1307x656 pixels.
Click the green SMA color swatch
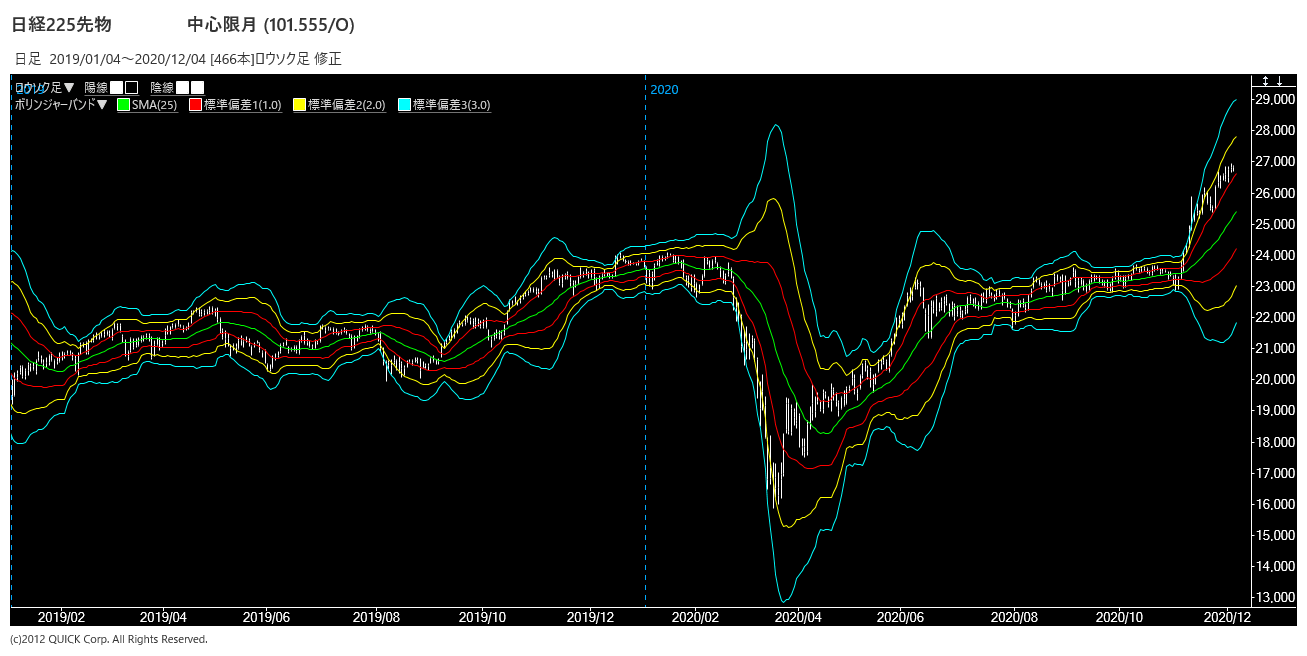coord(123,105)
